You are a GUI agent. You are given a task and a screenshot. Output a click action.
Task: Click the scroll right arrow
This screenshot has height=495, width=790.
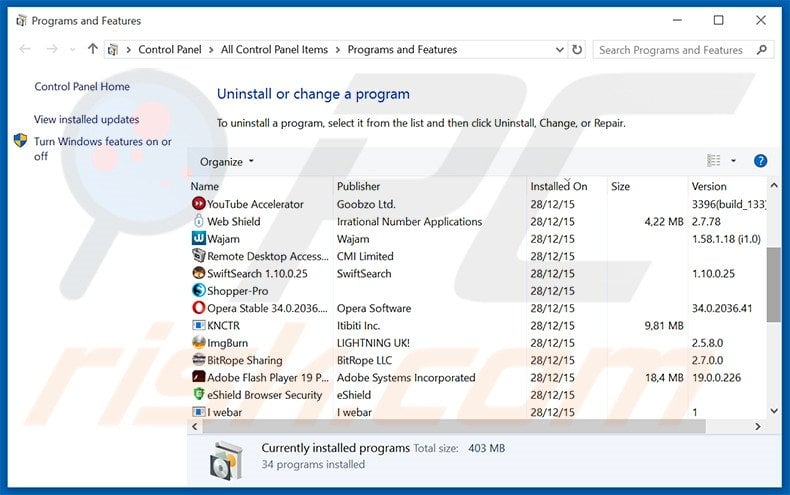(758, 426)
